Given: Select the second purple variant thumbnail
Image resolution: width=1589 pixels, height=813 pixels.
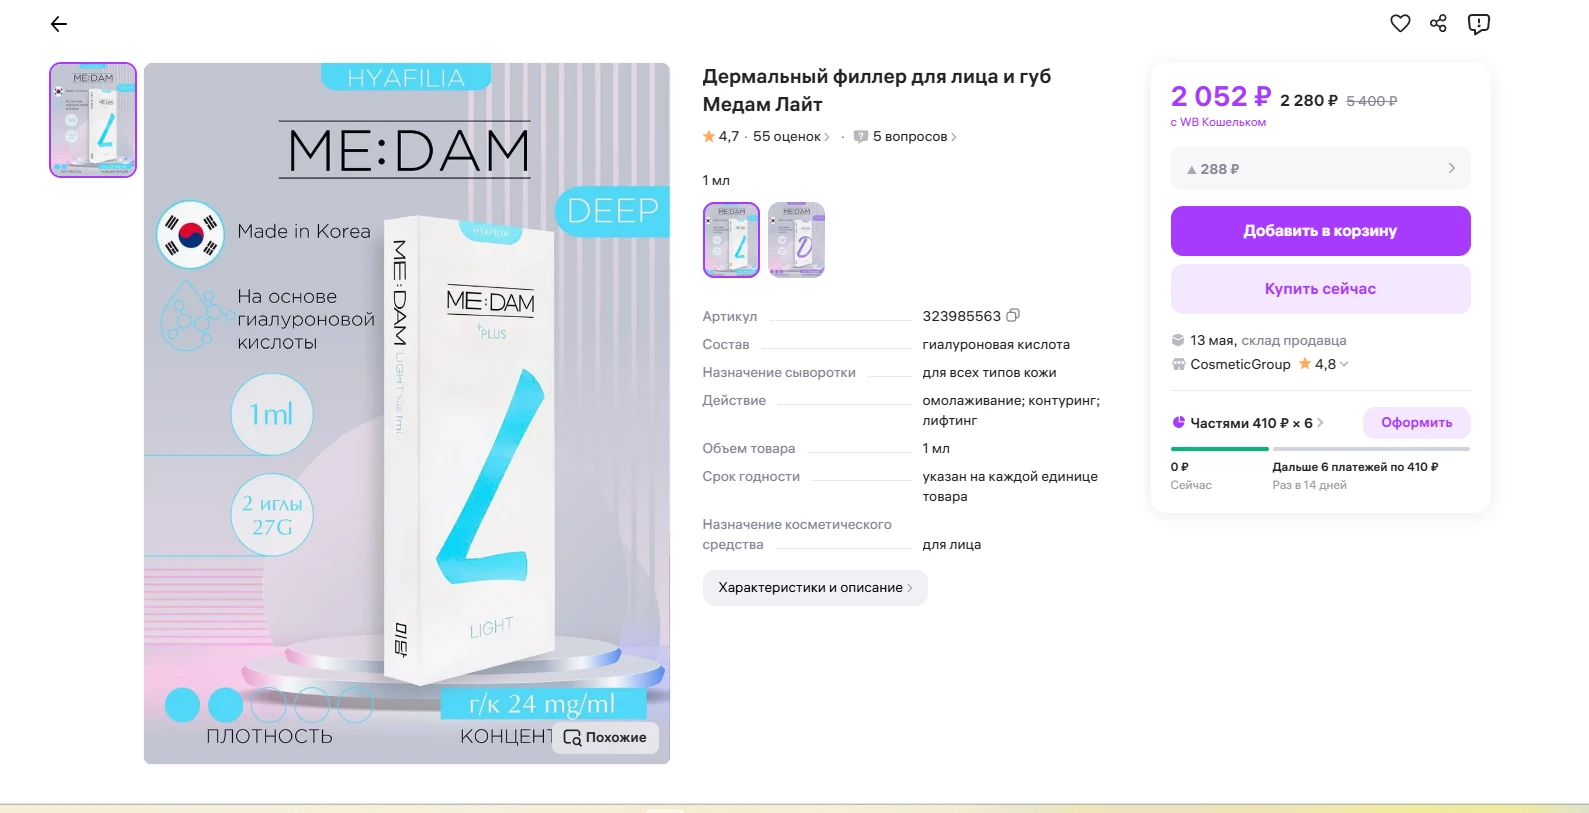Looking at the screenshot, I should tap(796, 240).
